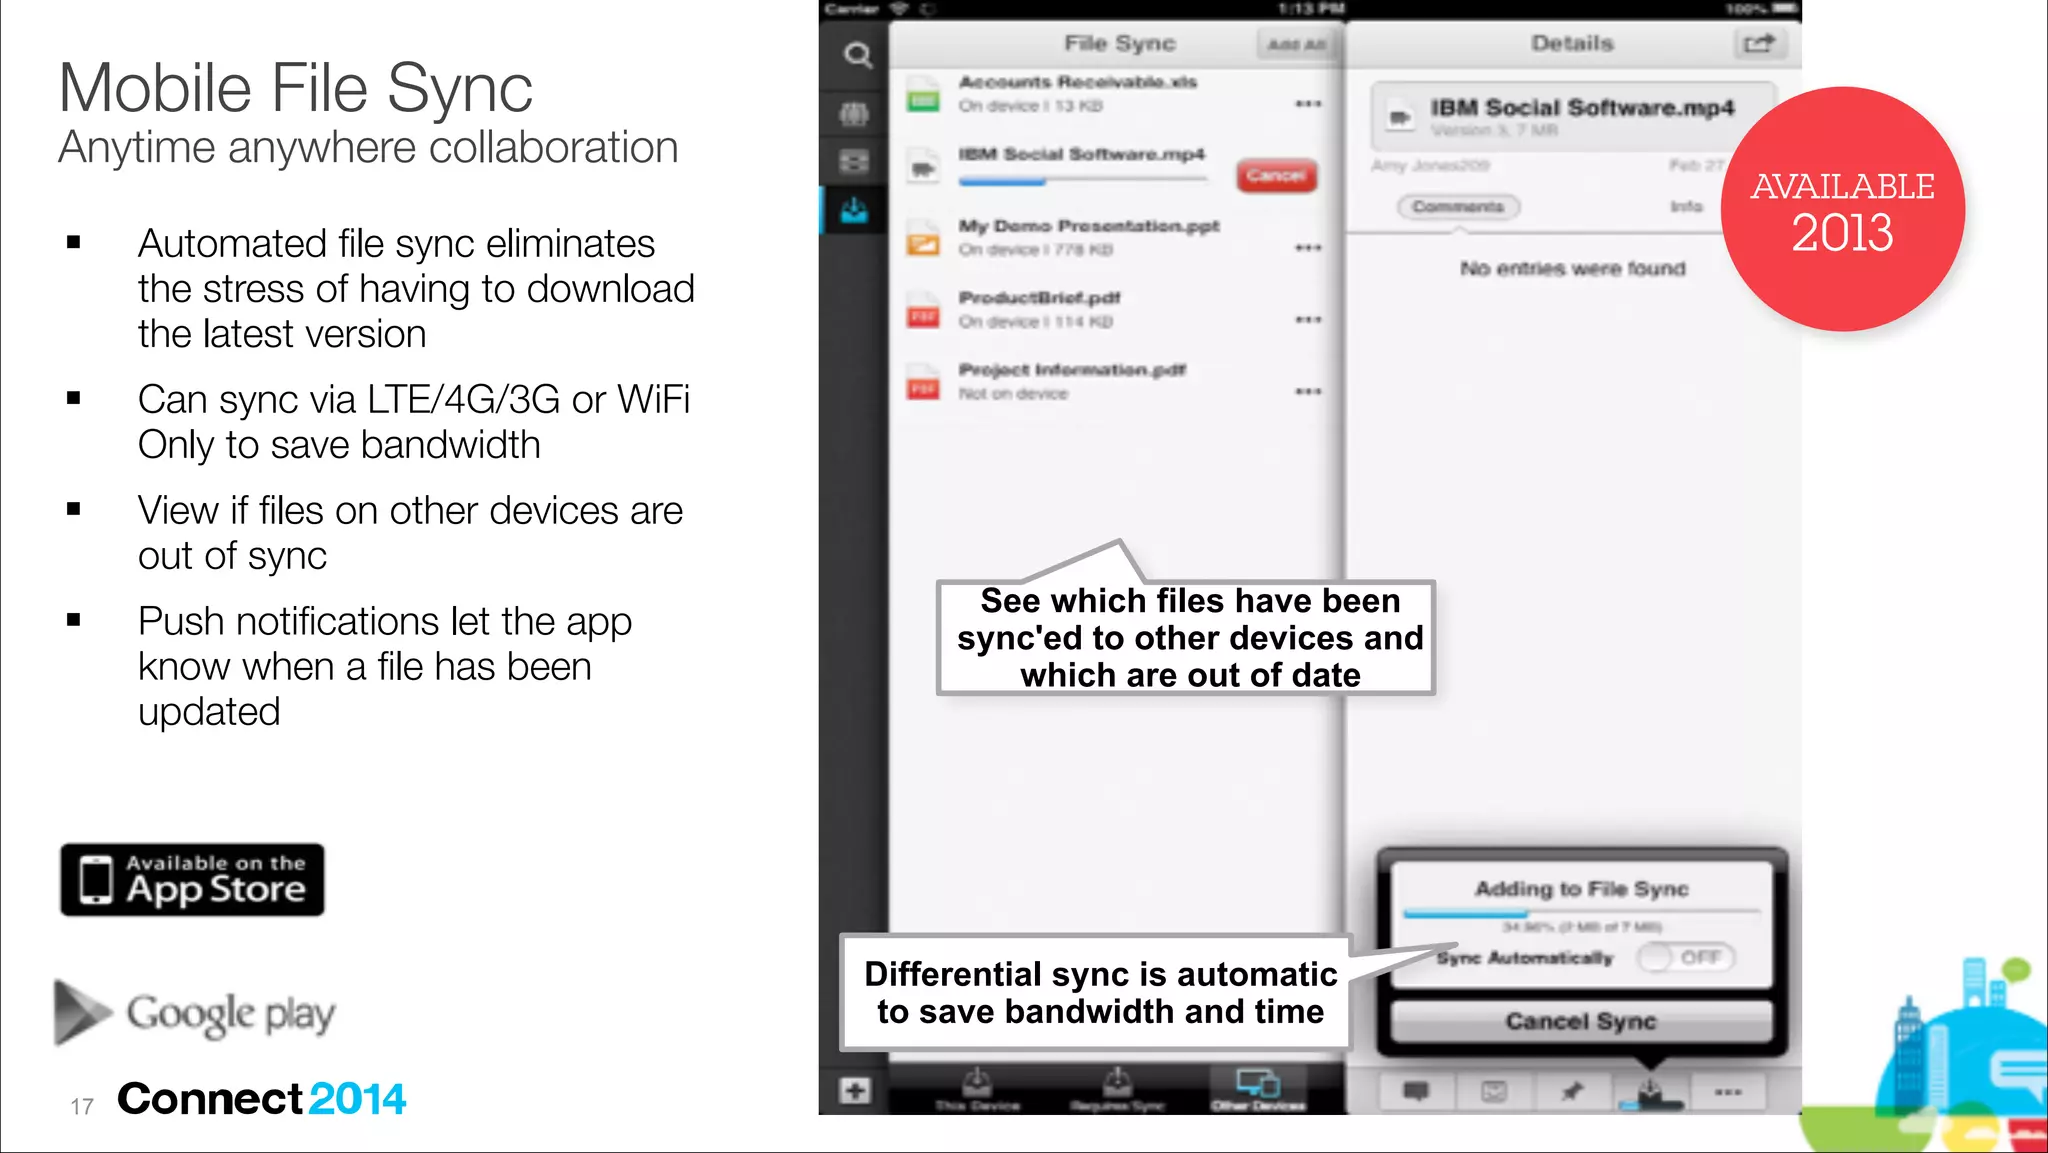Click the Adding to File Sync progress bar
This screenshot has width=2048, height=1153.
pos(1581,914)
